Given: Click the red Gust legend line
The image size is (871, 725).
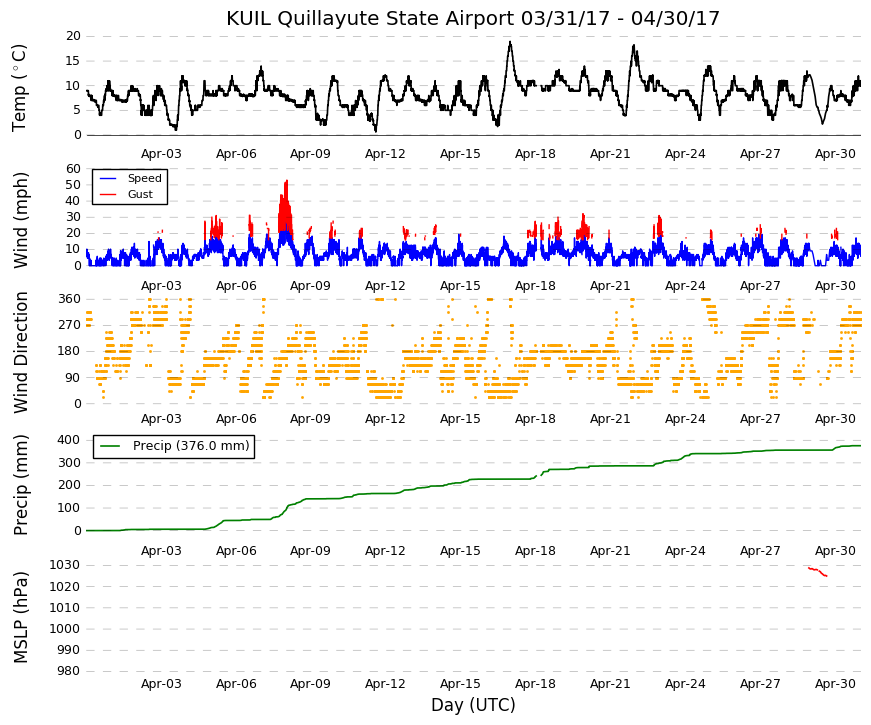Looking at the screenshot, I should pos(107,194).
